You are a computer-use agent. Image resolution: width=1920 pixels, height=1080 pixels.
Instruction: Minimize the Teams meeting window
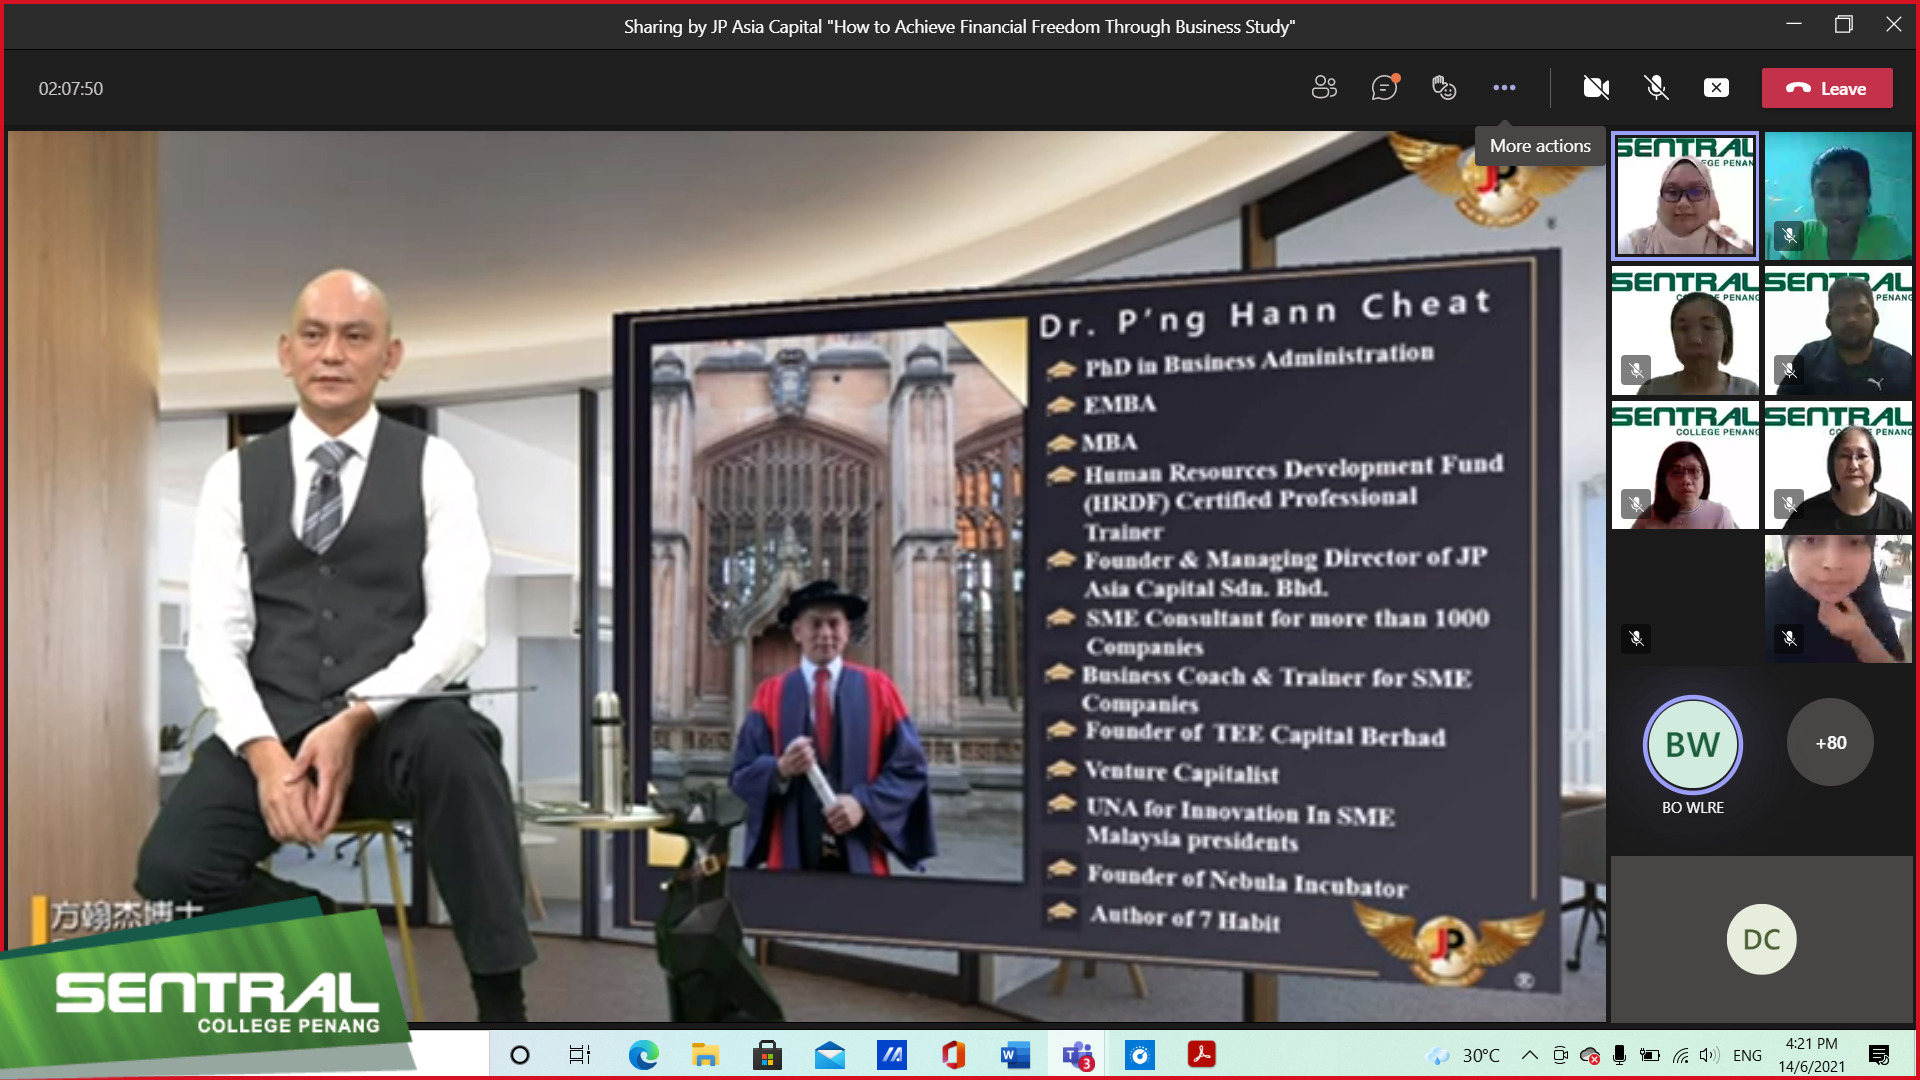click(1794, 24)
